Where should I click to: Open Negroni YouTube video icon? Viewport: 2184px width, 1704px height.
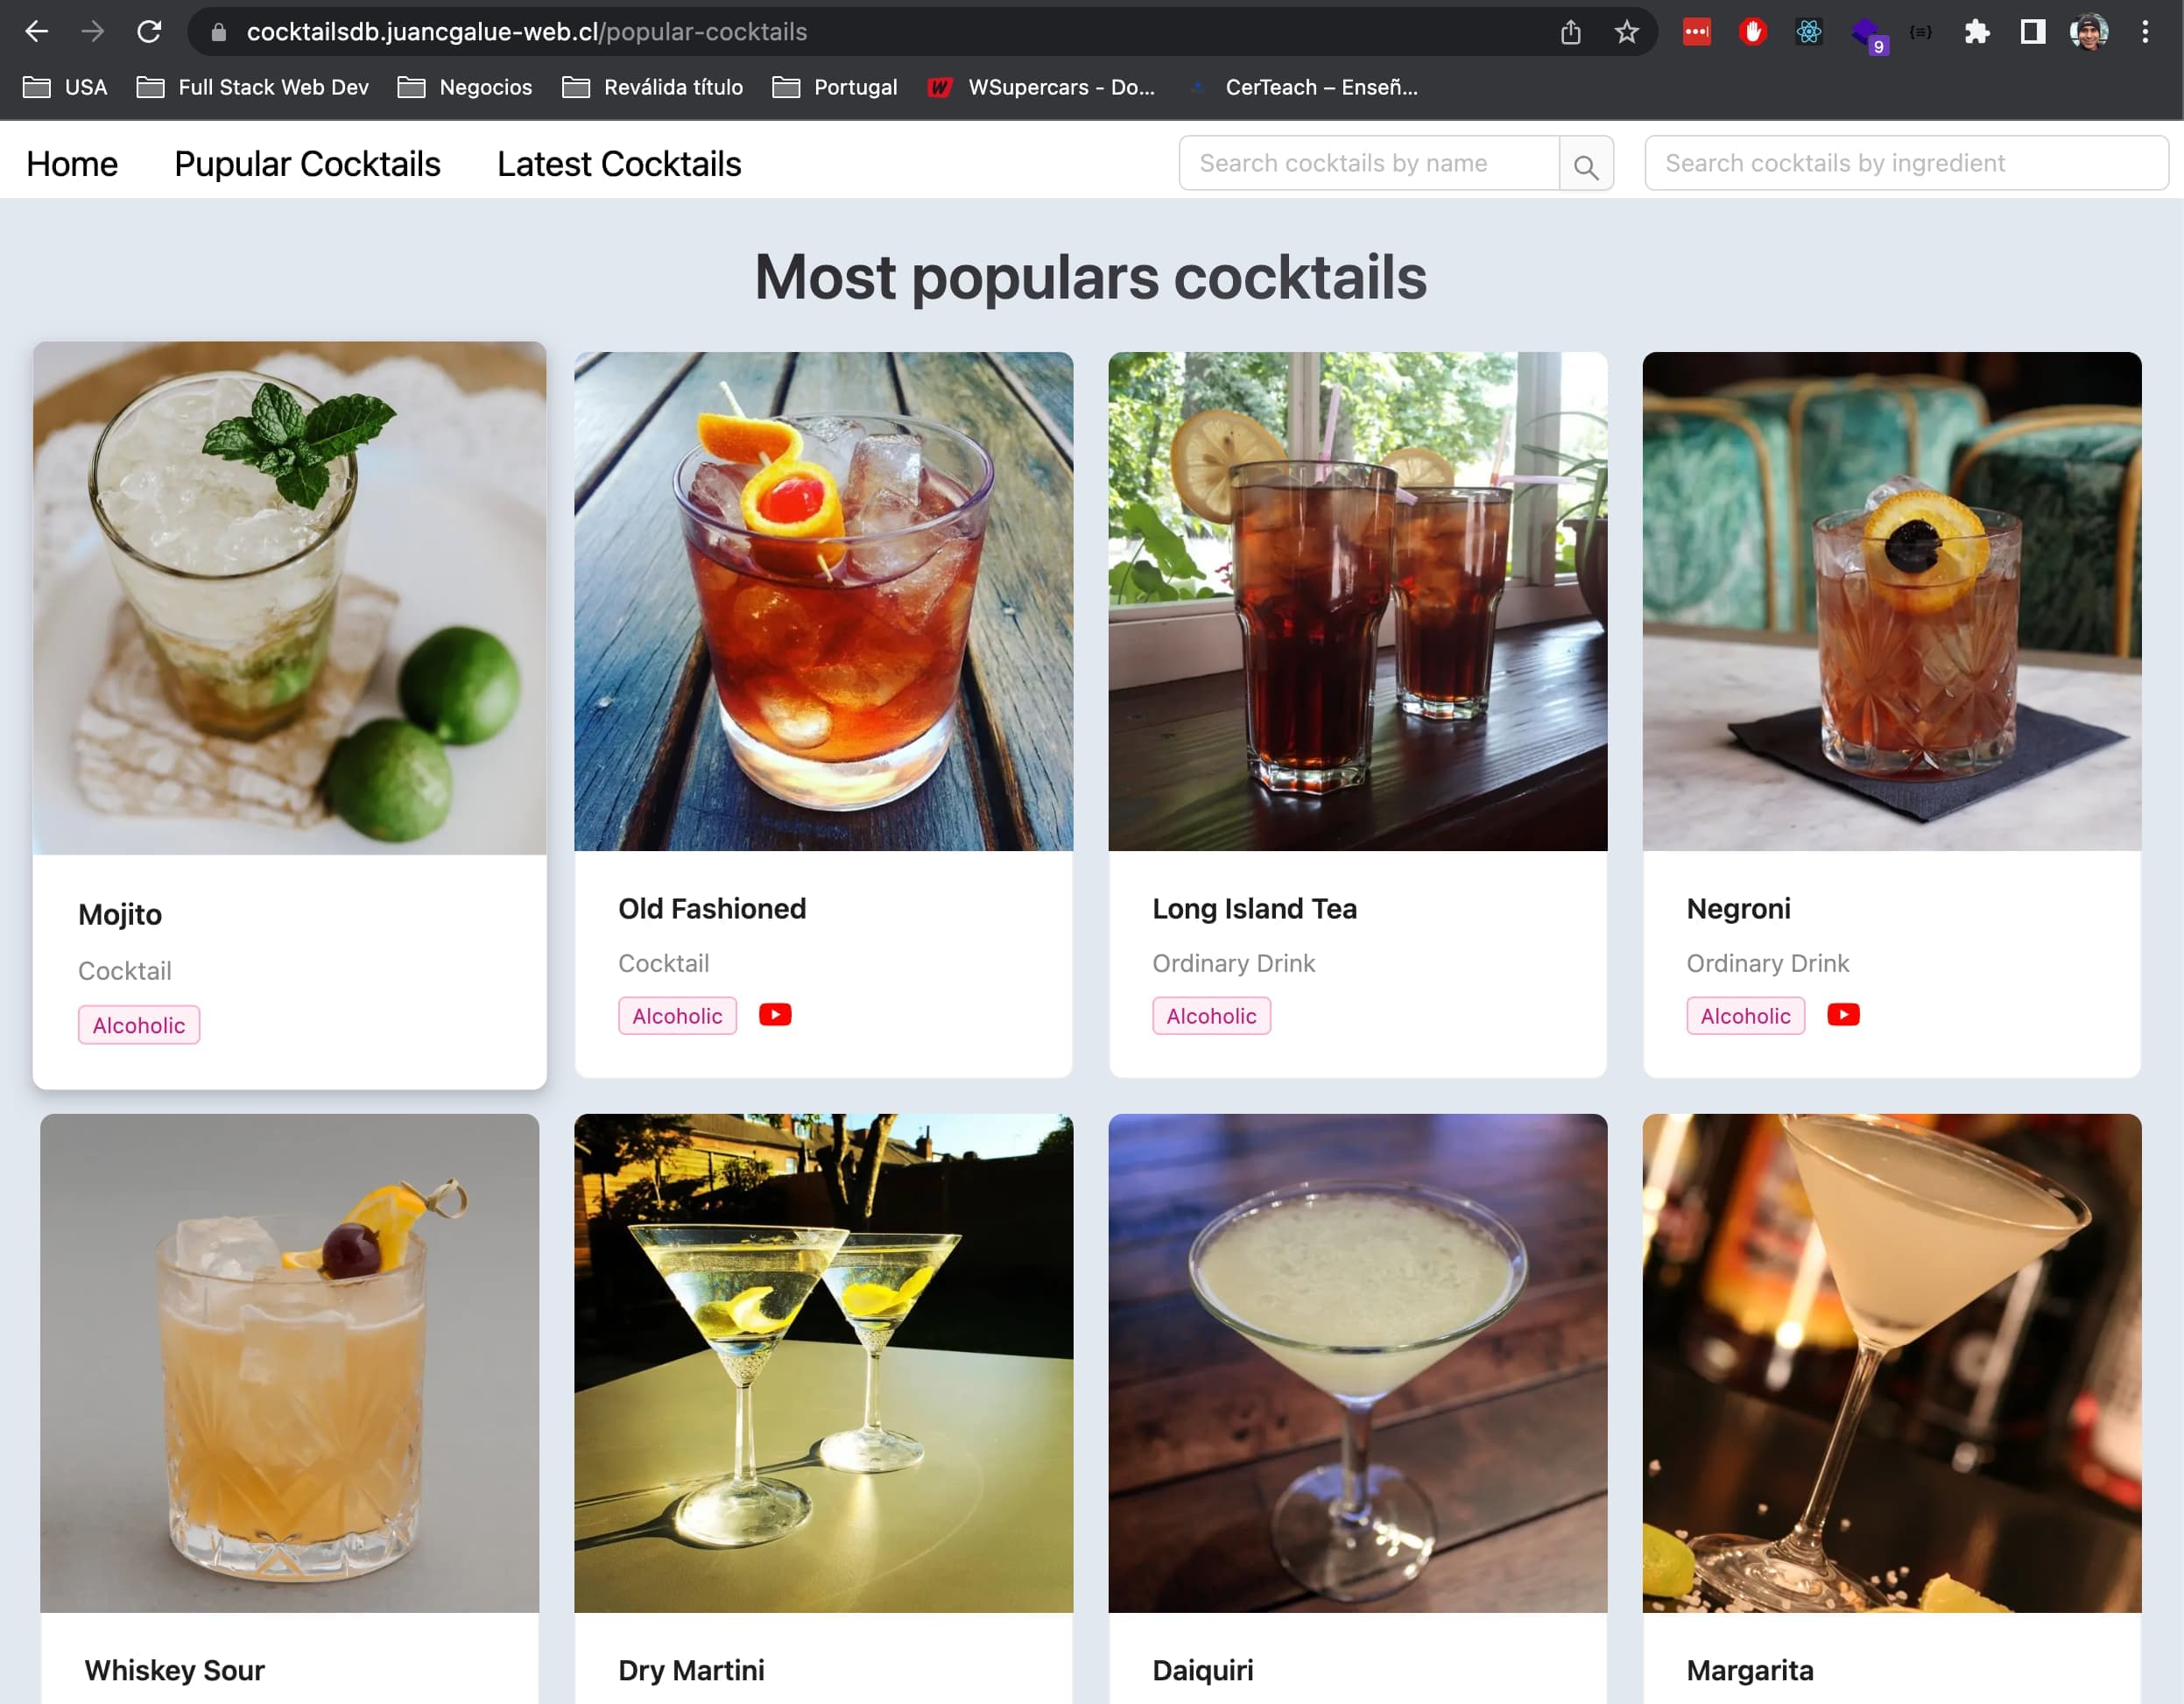click(1843, 1015)
